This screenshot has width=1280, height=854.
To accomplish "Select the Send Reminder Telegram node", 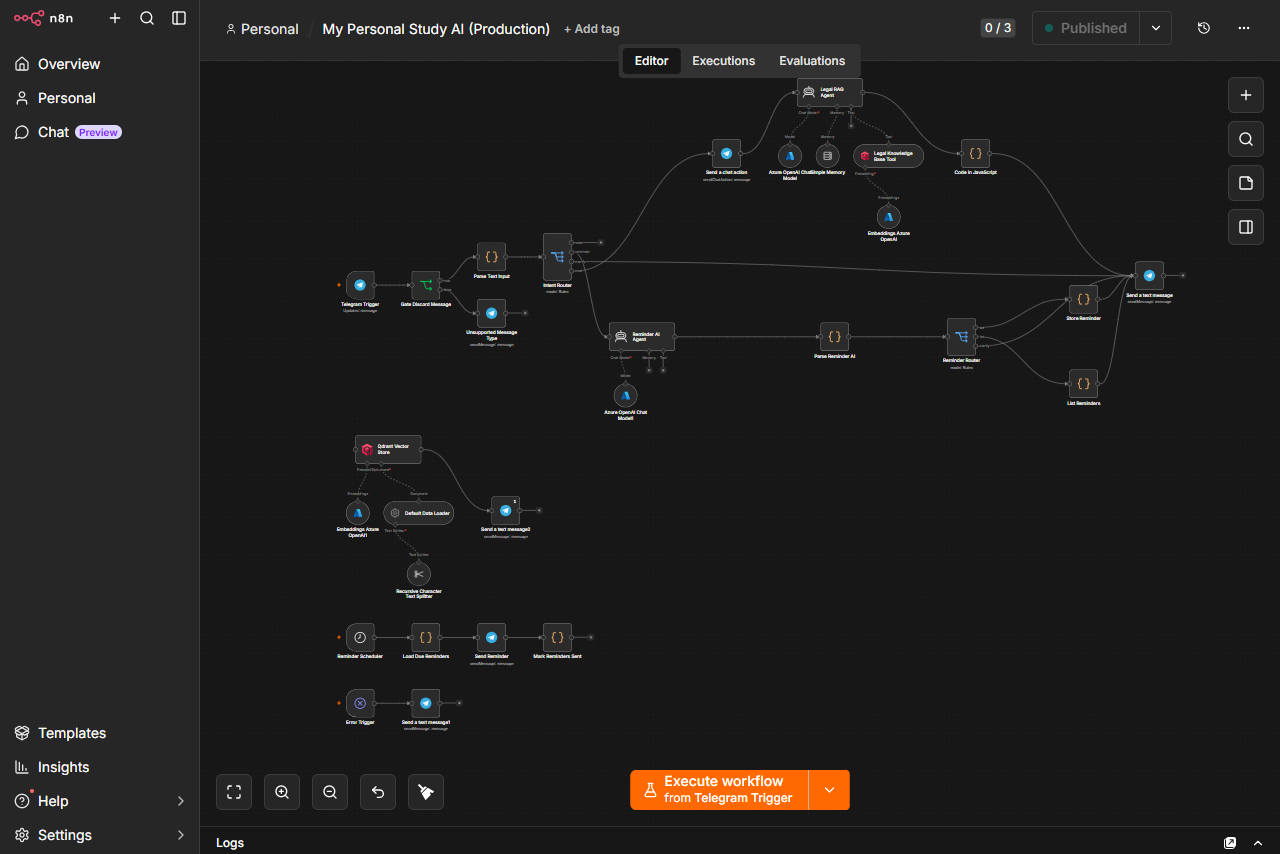I will pyautogui.click(x=491, y=637).
